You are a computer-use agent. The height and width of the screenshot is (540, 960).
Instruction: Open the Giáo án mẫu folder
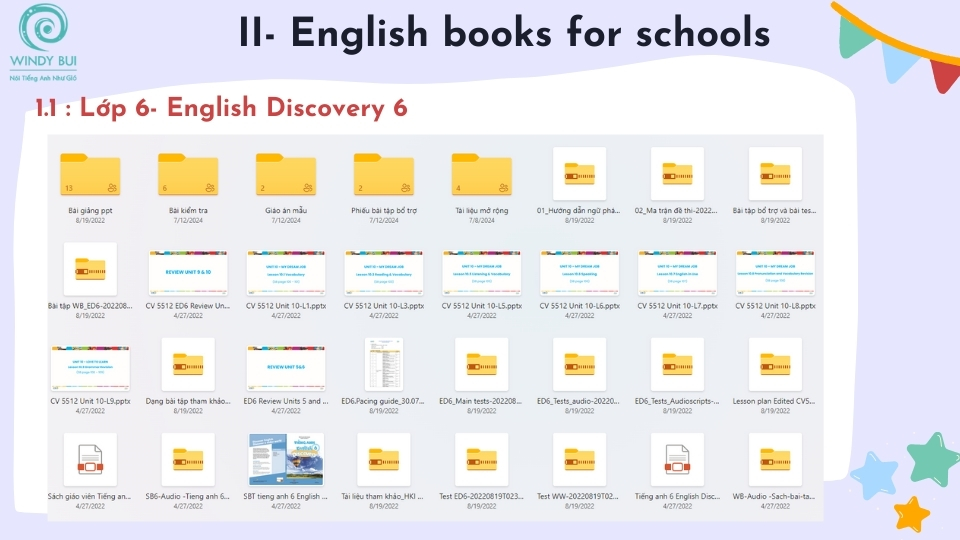pos(286,175)
